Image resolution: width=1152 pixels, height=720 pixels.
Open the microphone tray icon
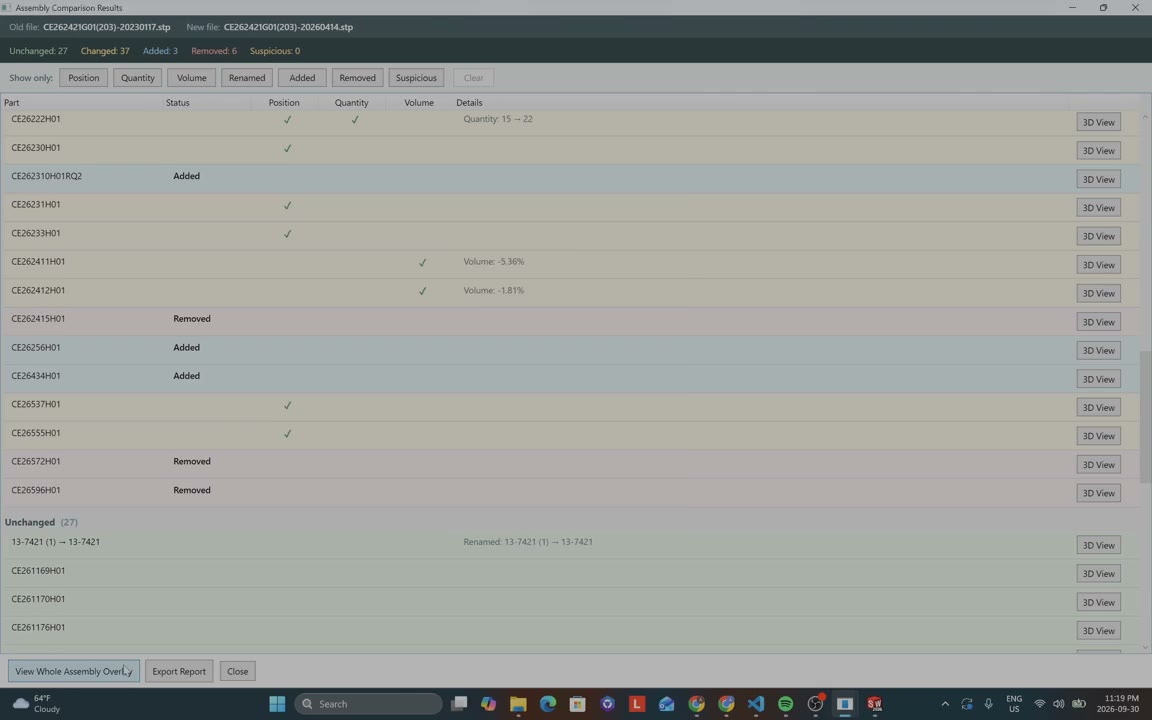pos(988,704)
